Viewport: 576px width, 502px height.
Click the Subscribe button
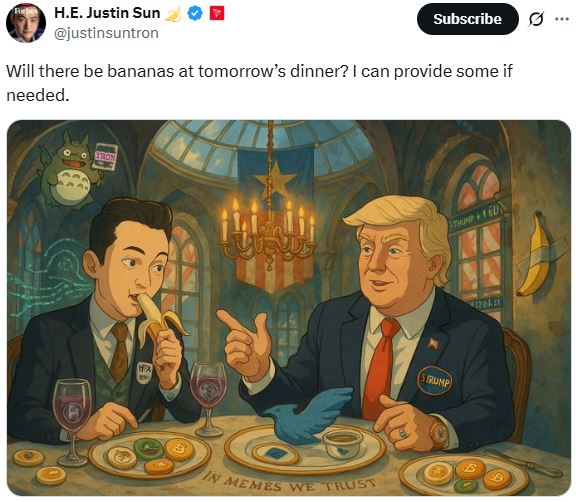coord(468,19)
